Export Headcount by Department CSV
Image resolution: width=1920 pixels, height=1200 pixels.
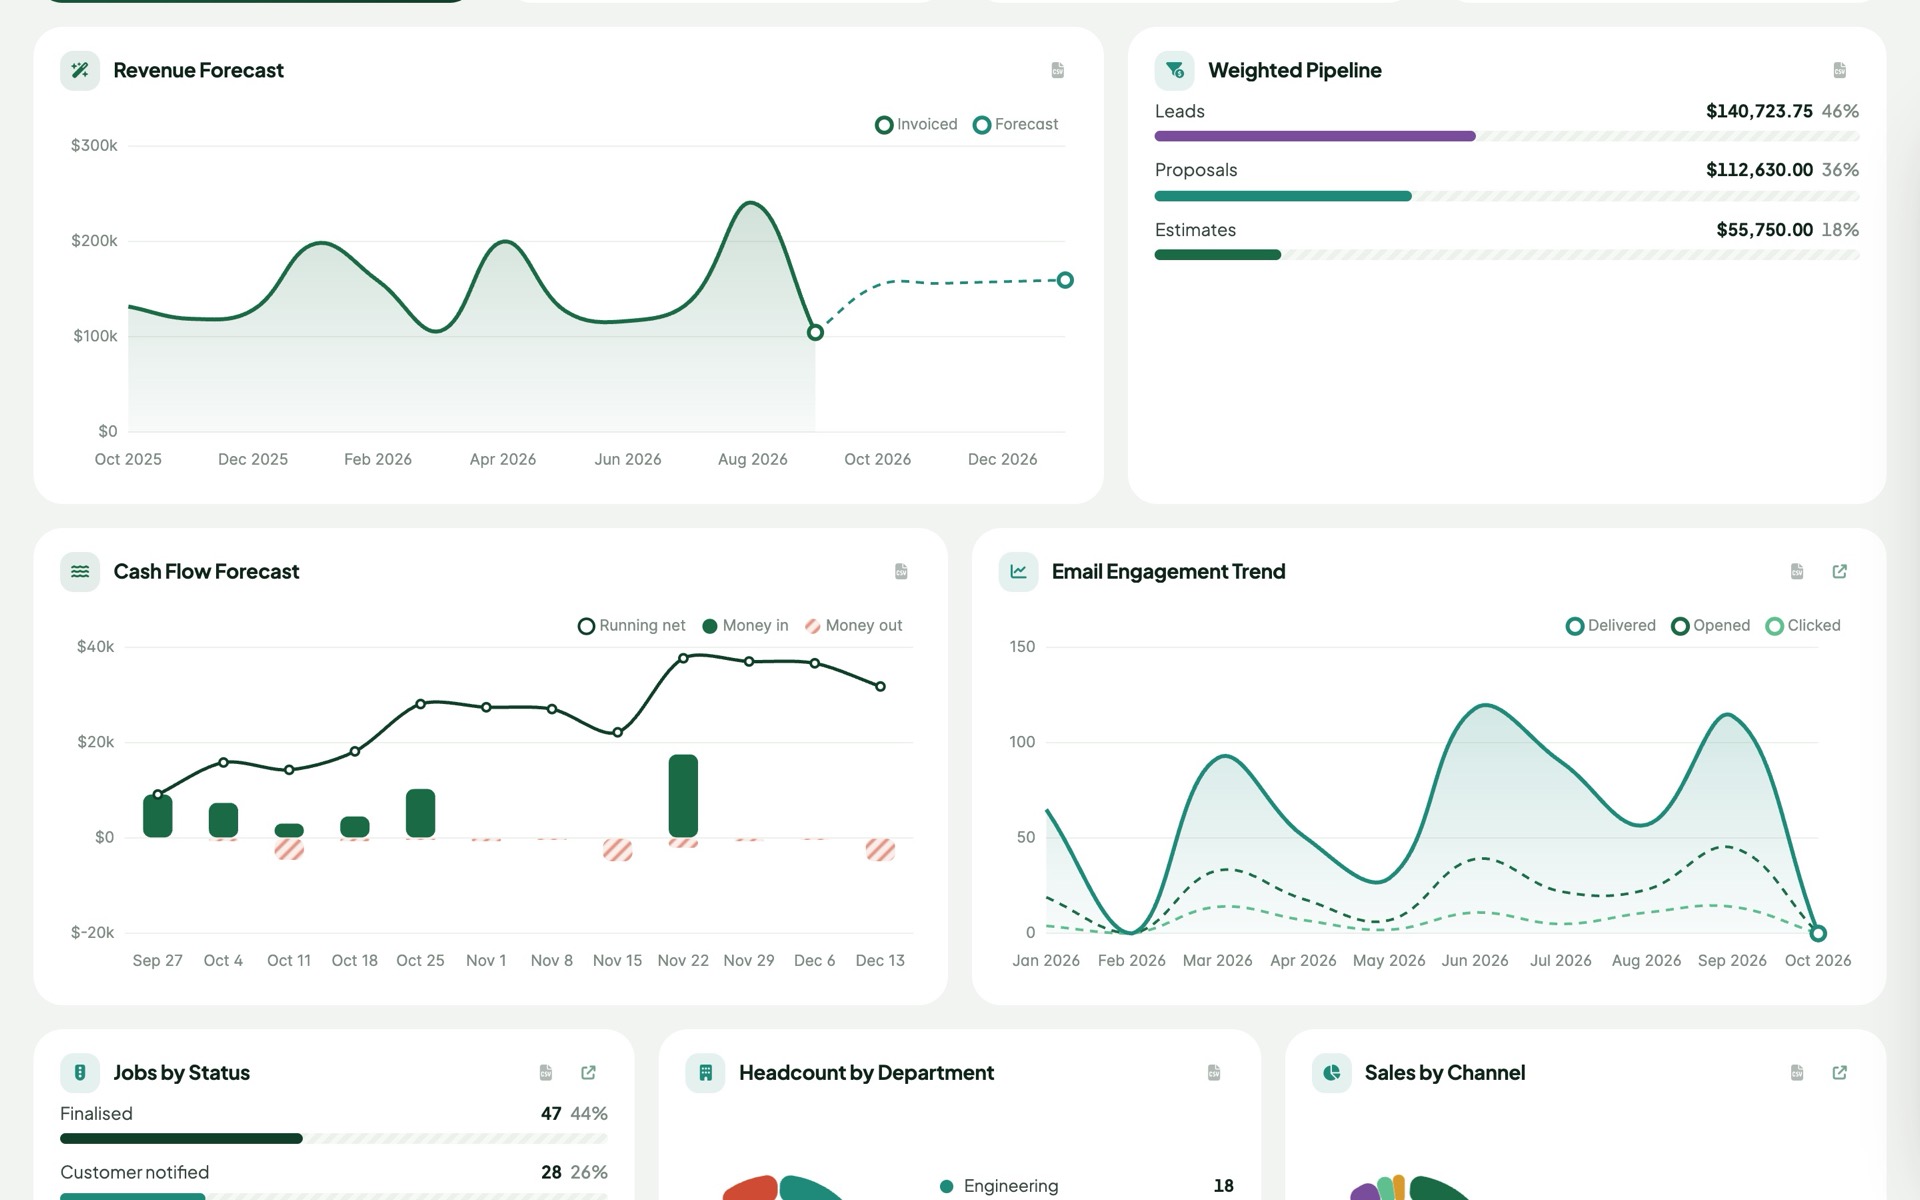[1214, 1072]
